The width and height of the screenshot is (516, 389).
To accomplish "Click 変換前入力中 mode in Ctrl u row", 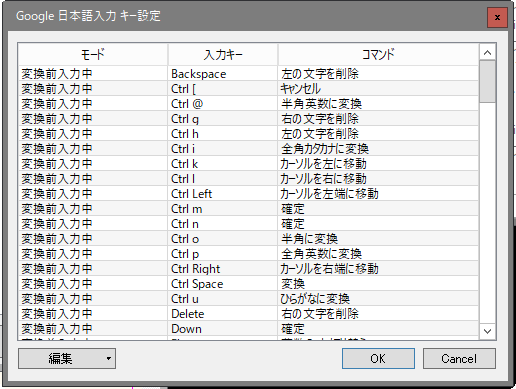I will [93, 299].
